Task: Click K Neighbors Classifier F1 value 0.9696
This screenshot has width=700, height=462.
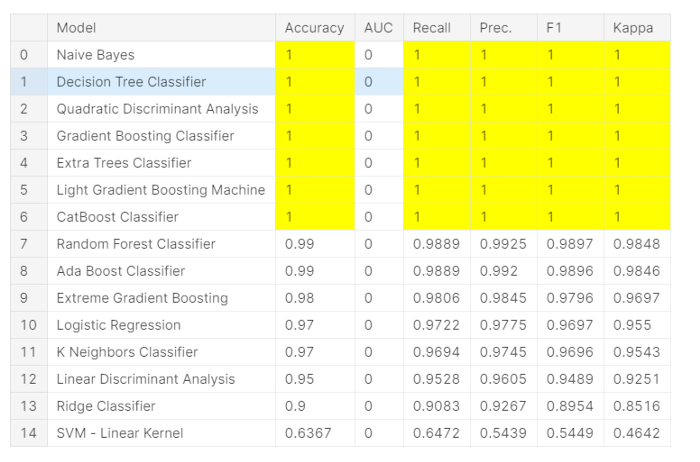Action: [x=567, y=352]
